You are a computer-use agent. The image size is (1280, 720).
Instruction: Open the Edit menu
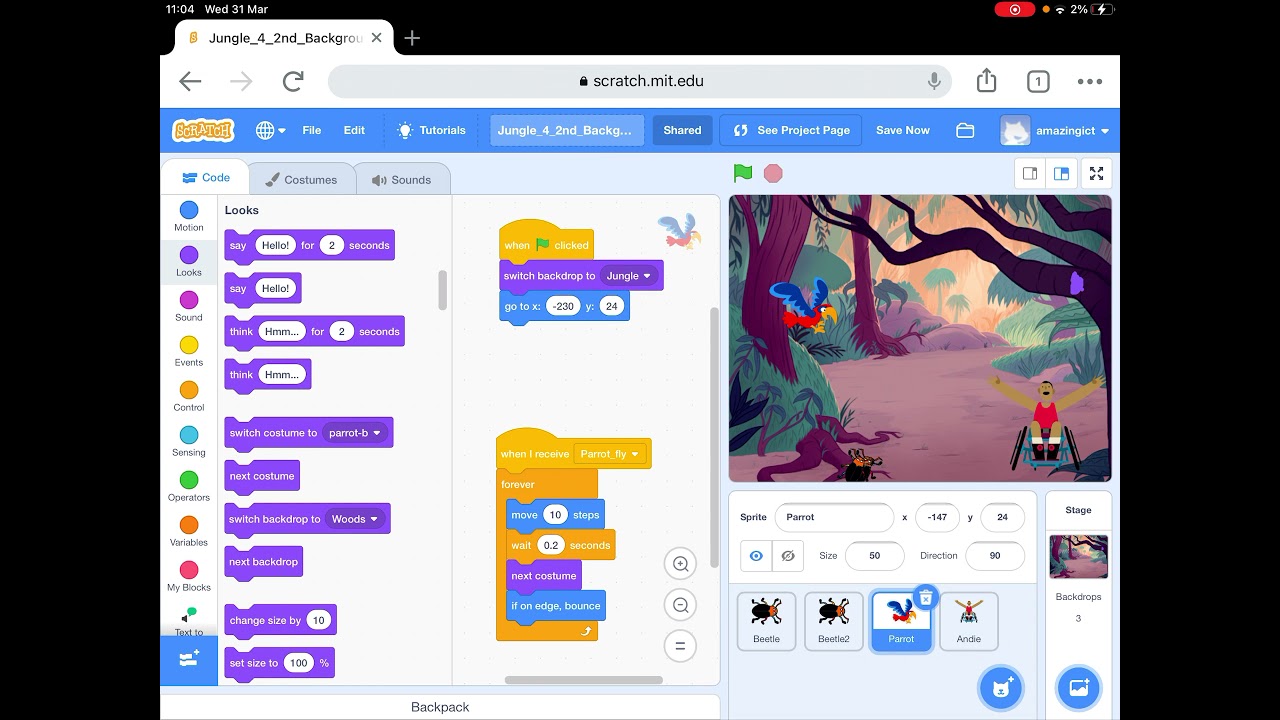pyautogui.click(x=354, y=130)
